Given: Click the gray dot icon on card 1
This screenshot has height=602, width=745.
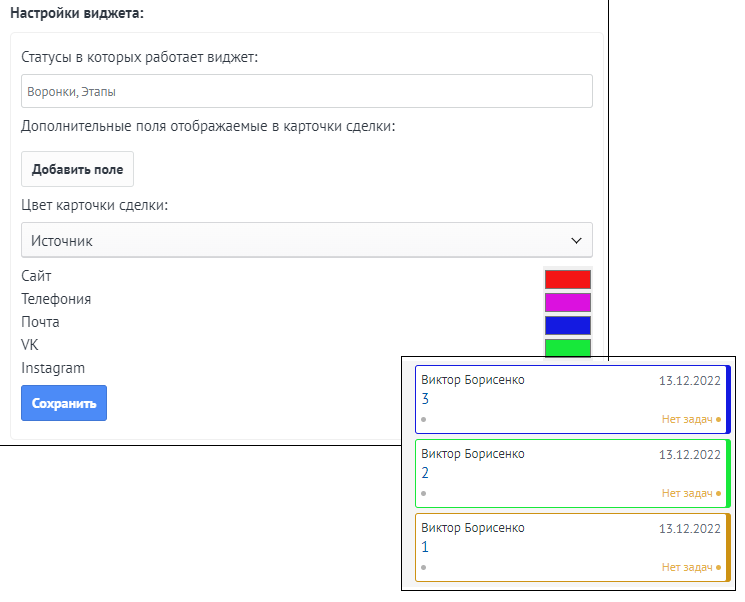Looking at the screenshot, I should (x=423, y=567).
